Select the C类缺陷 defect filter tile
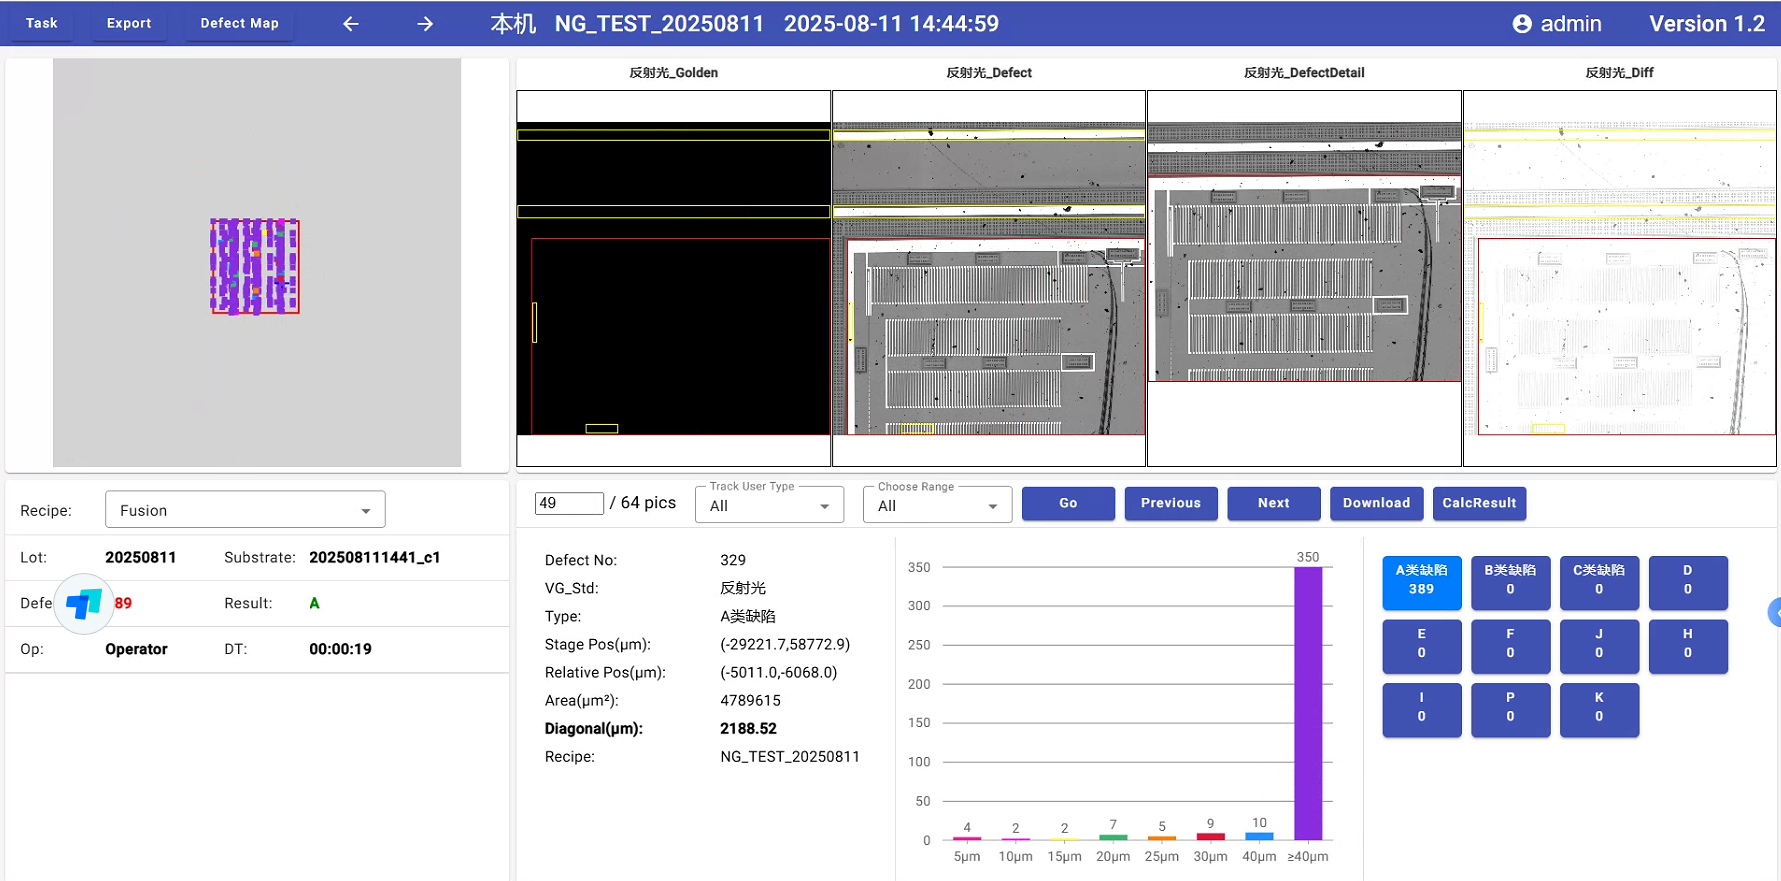The width and height of the screenshot is (1781, 881). (x=1598, y=581)
